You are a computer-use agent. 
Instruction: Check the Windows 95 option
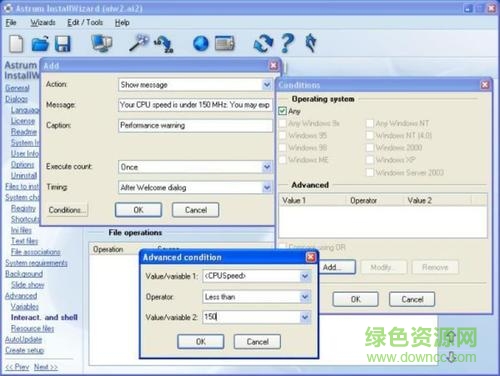click(282, 135)
